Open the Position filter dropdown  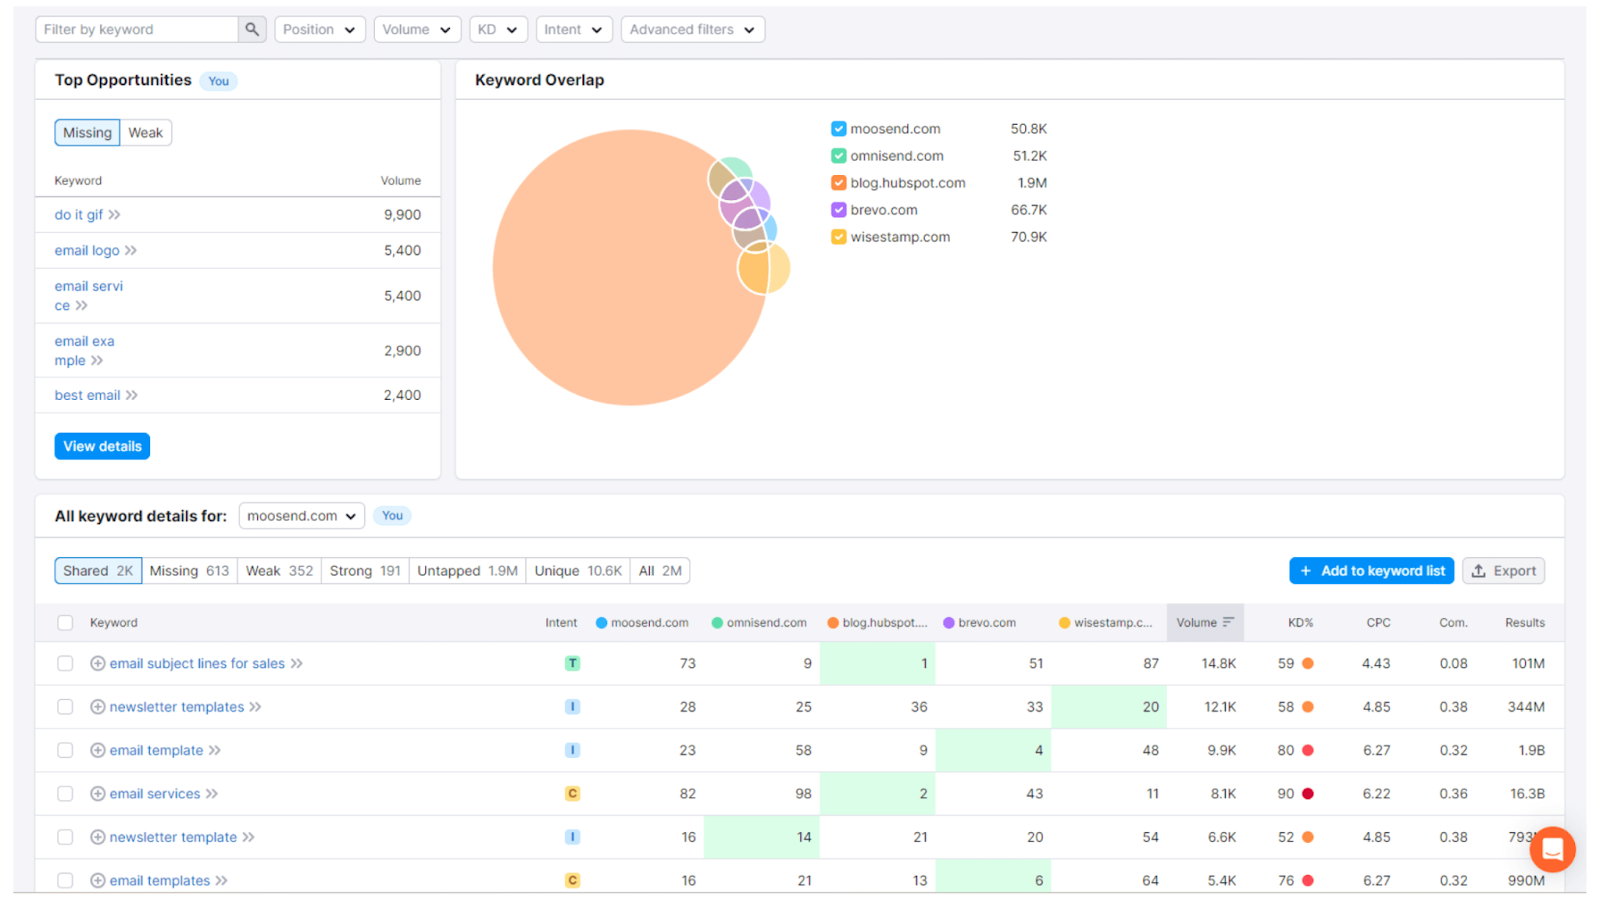point(320,30)
